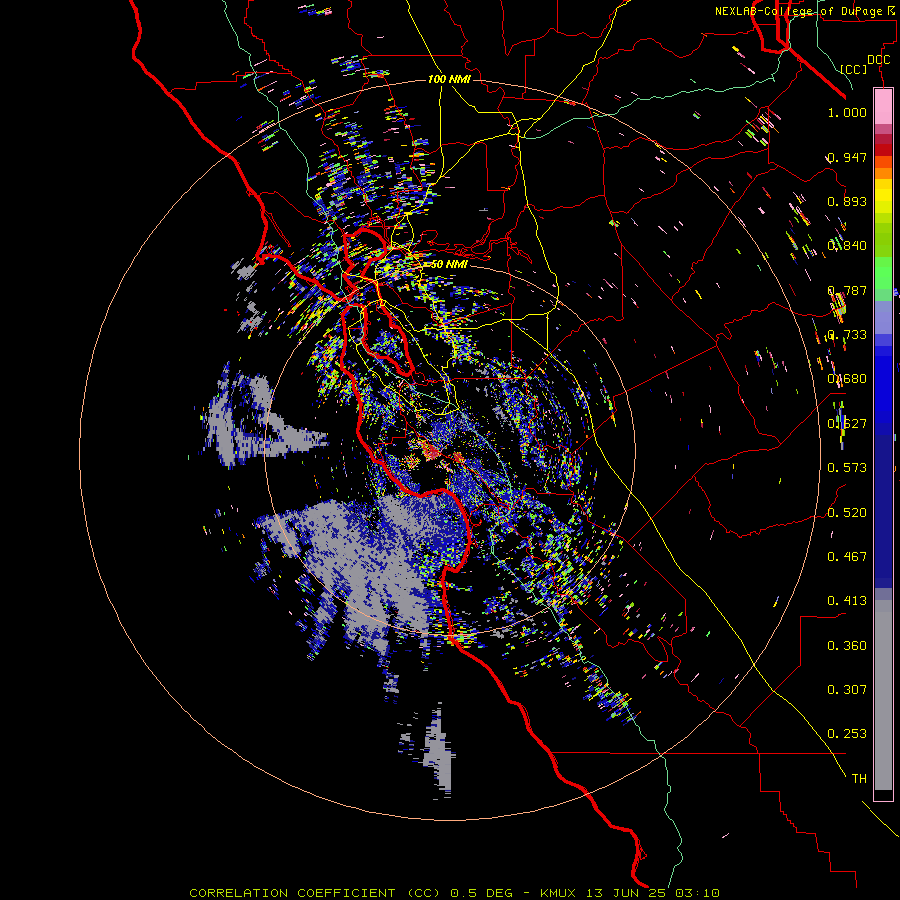Click the 0.680 legend value
The width and height of the screenshot is (900, 900).
[x=847, y=379]
